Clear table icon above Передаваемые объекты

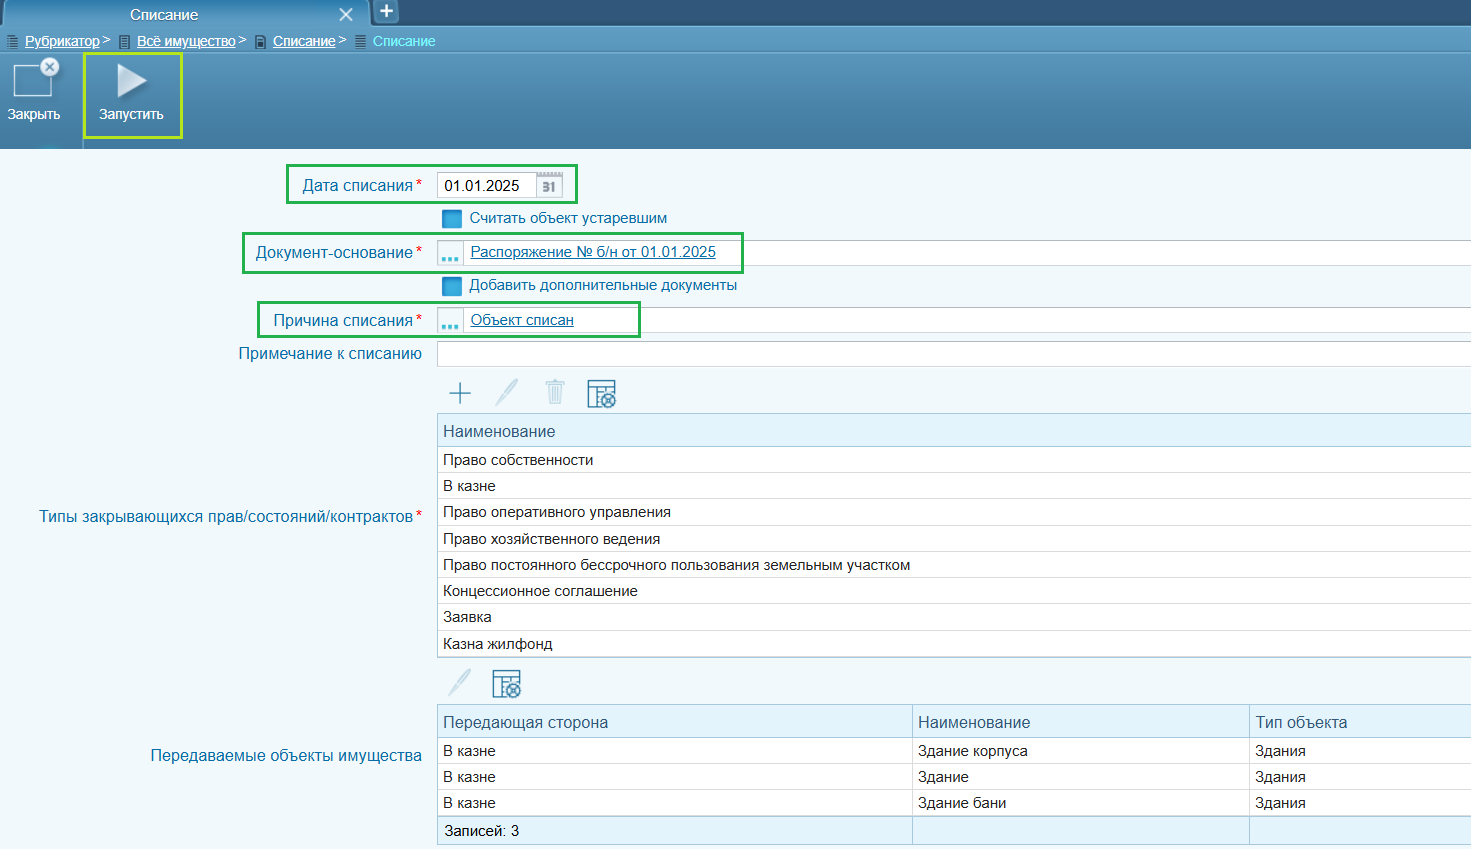click(x=507, y=684)
